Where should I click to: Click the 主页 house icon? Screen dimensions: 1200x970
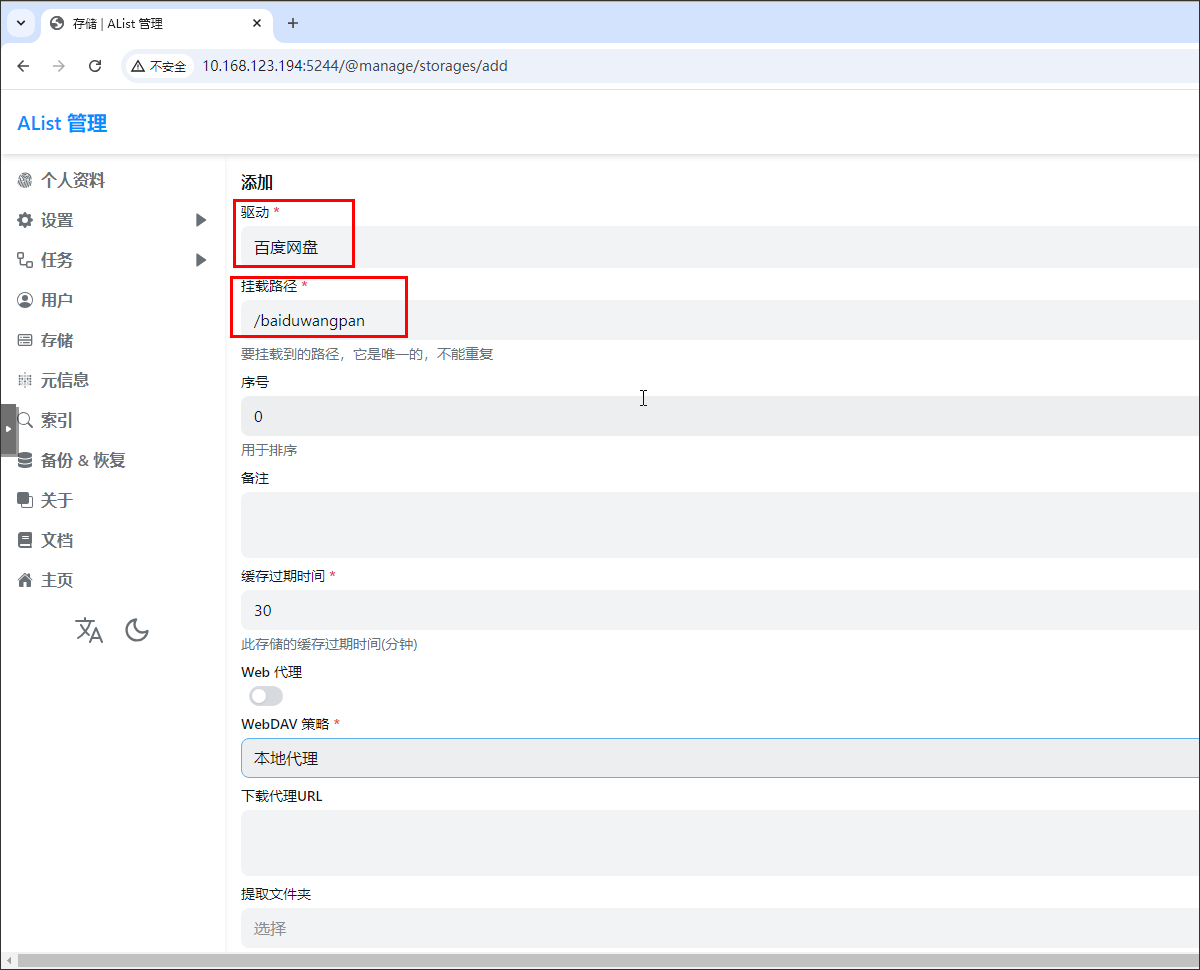click(25, 581)
